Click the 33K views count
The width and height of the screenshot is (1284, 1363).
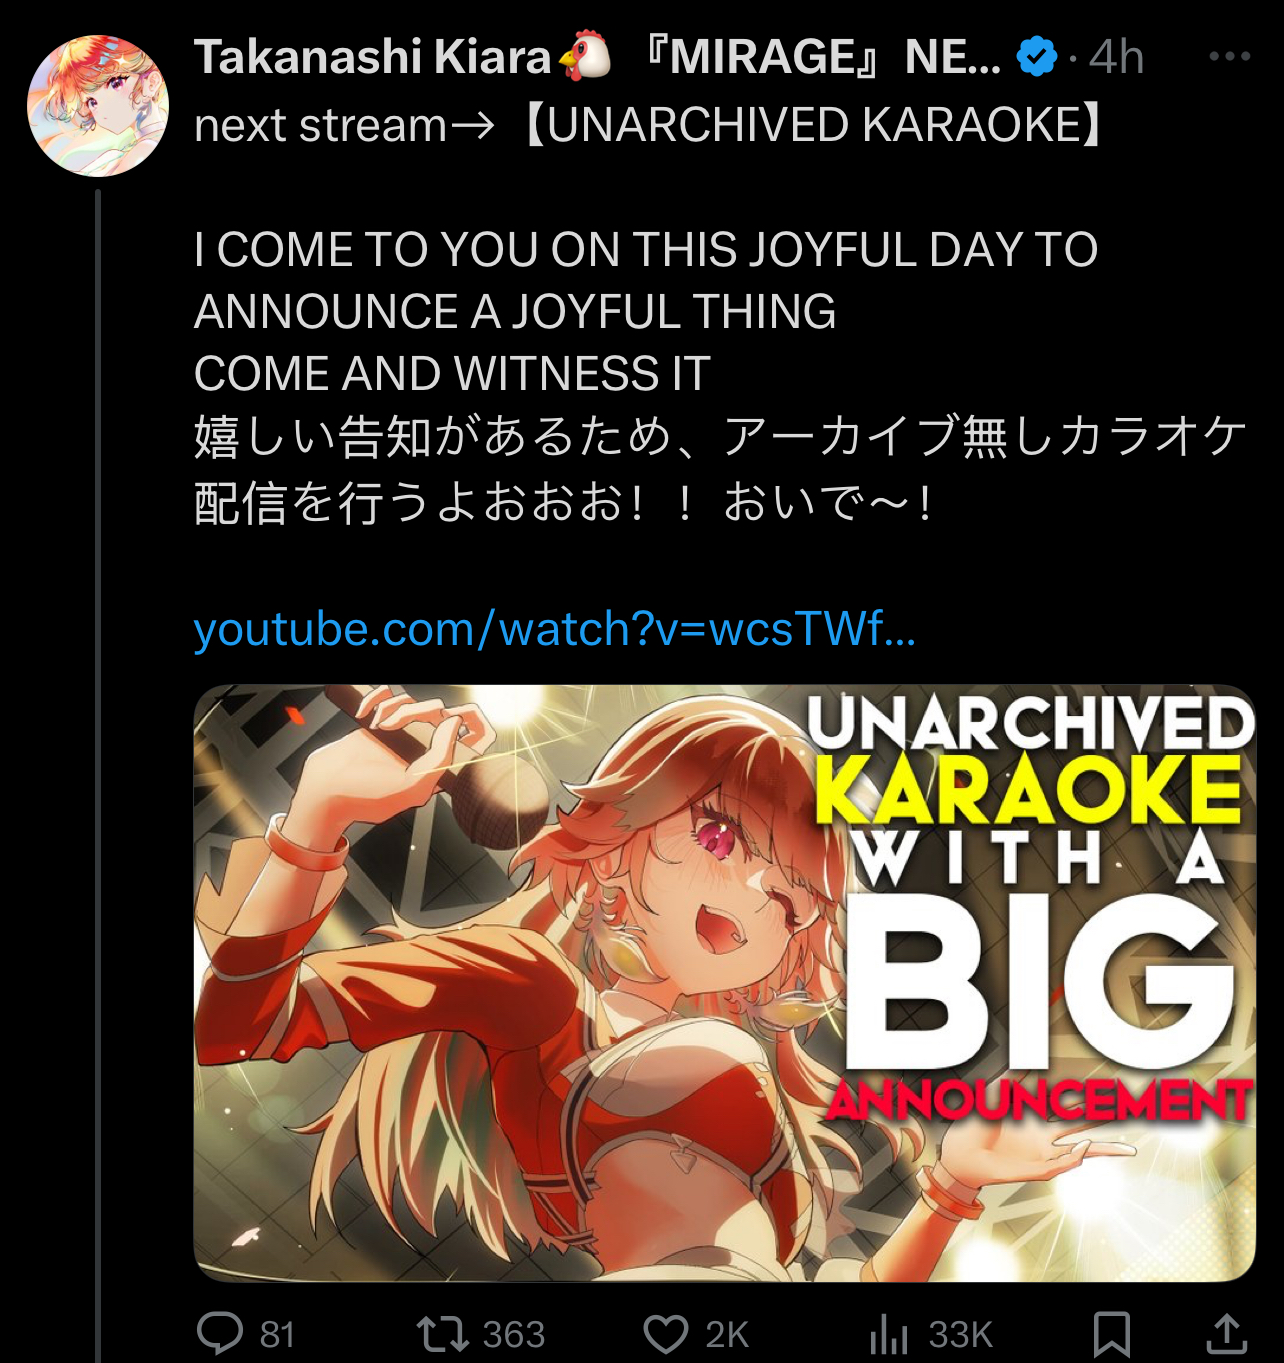(960, 1335)
